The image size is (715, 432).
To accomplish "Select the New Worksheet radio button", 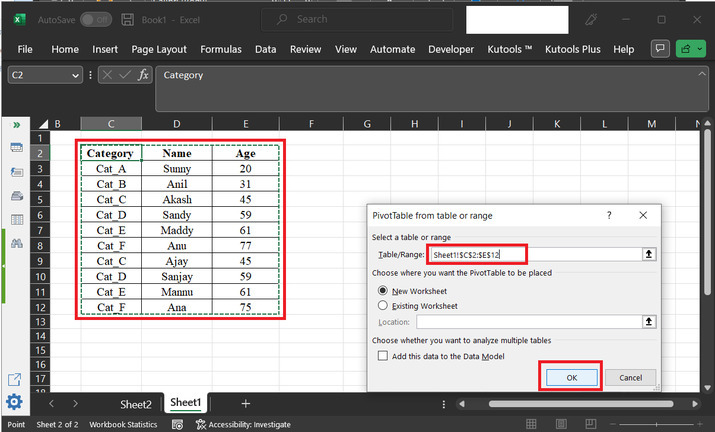I will 382,290.
